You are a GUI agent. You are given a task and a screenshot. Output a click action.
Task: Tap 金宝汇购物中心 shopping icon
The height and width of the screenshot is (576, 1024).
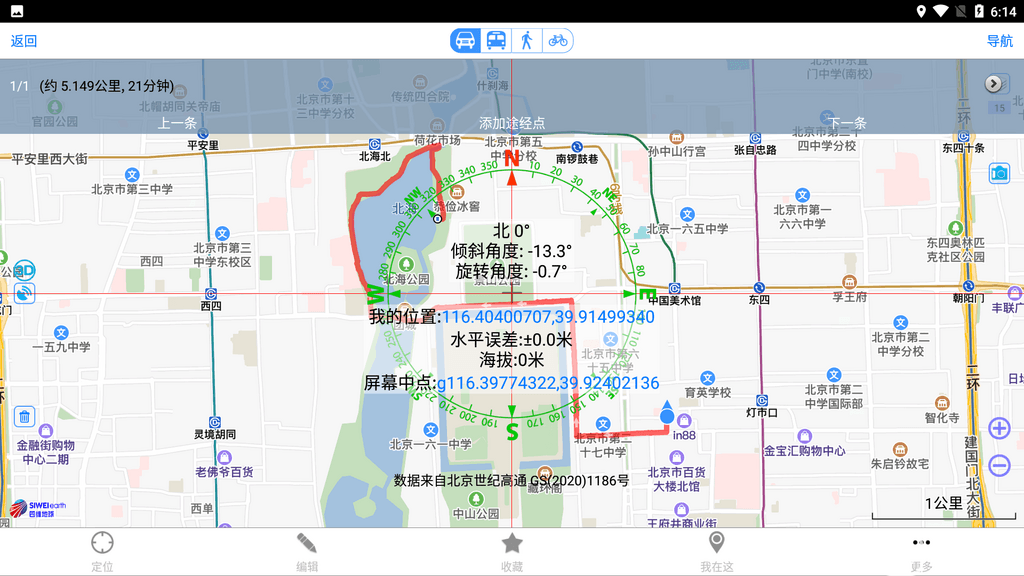(805, 436)
